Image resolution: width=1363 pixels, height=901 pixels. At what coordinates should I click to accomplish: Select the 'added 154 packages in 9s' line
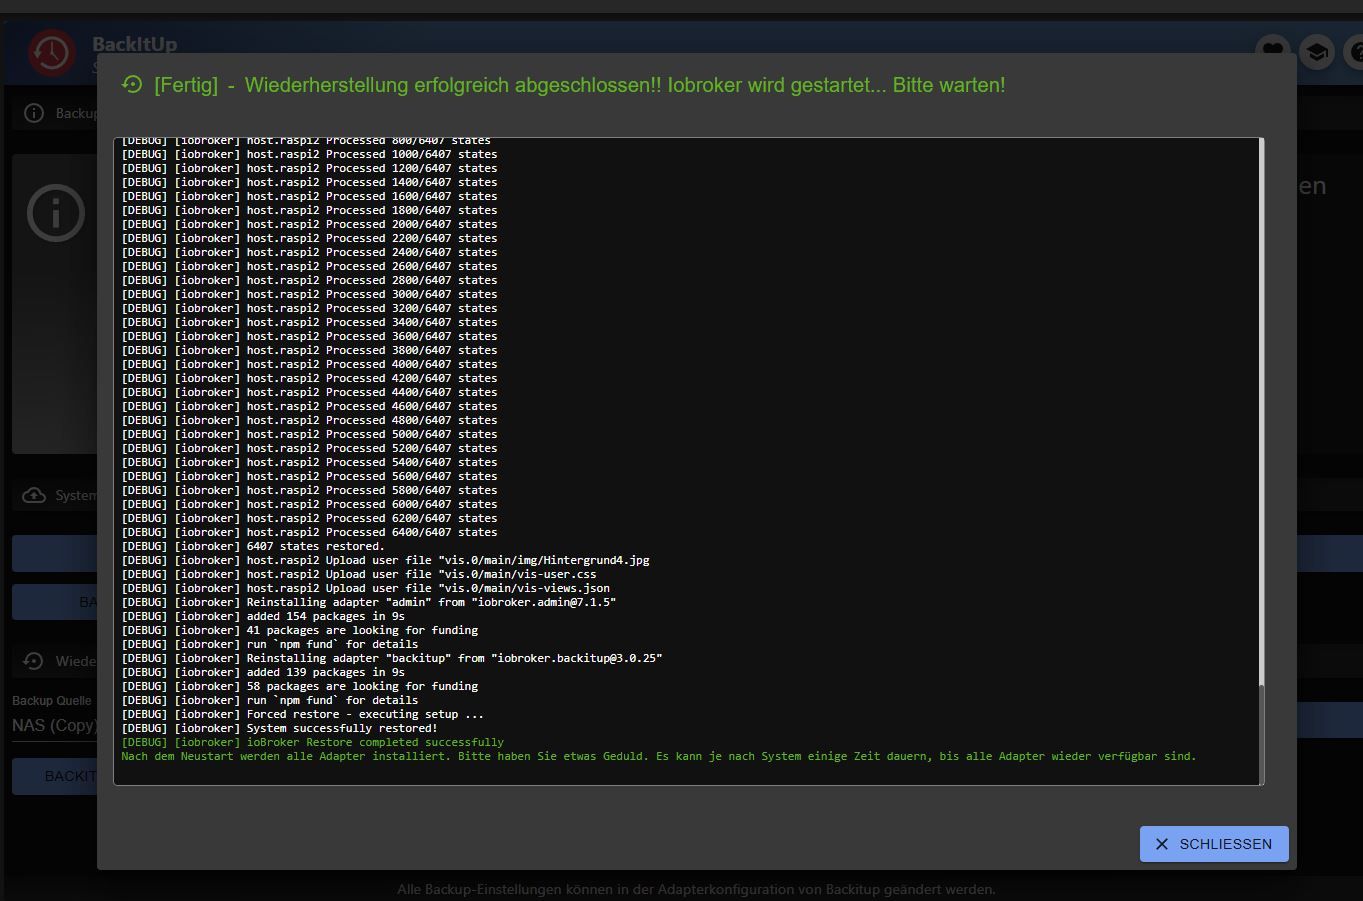point(263,616)
